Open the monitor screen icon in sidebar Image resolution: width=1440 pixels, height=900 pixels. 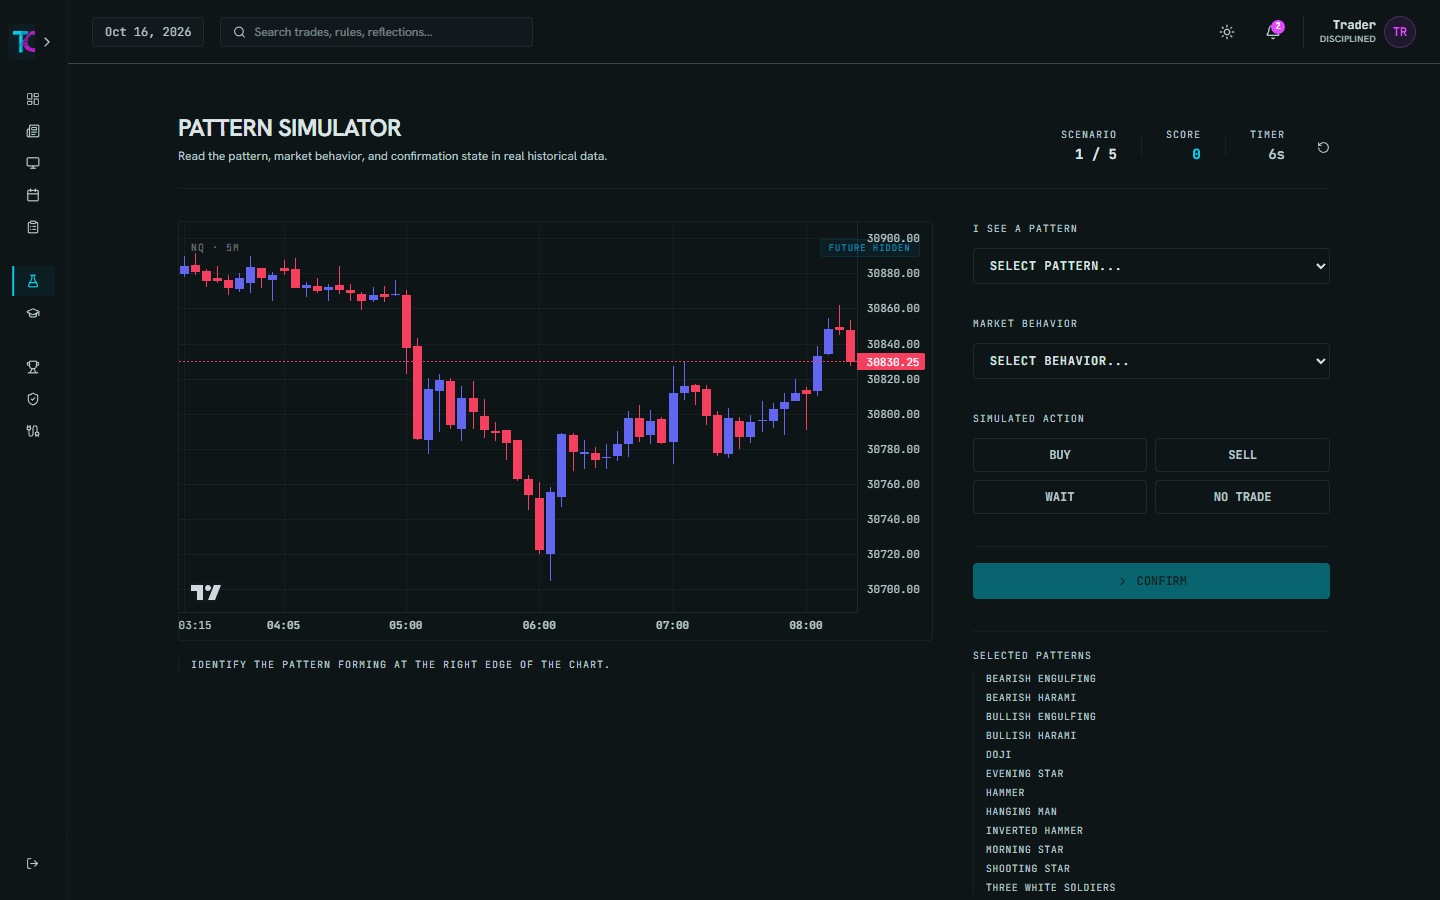[x=33, y=163]
